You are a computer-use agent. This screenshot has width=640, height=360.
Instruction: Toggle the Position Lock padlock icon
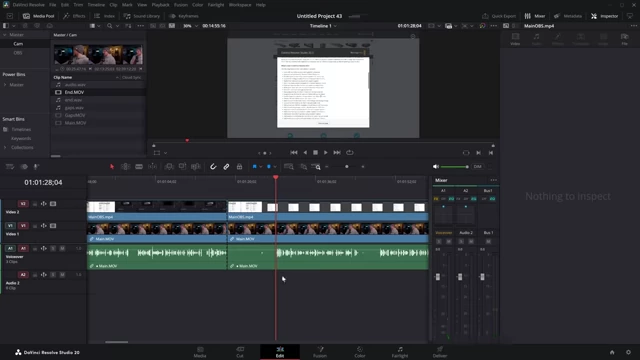(x=240, y=167)
